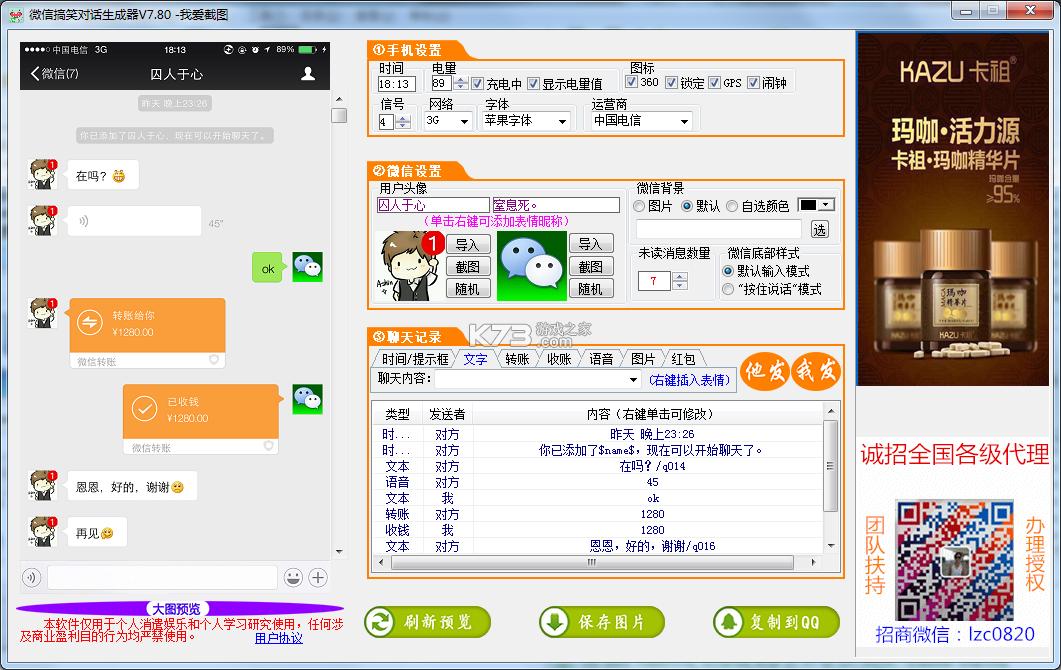1061x670 pixels.
Task: Open the 聊天内容 combo box dropdown
Action: pyautogui.click(x=633, y=380)
